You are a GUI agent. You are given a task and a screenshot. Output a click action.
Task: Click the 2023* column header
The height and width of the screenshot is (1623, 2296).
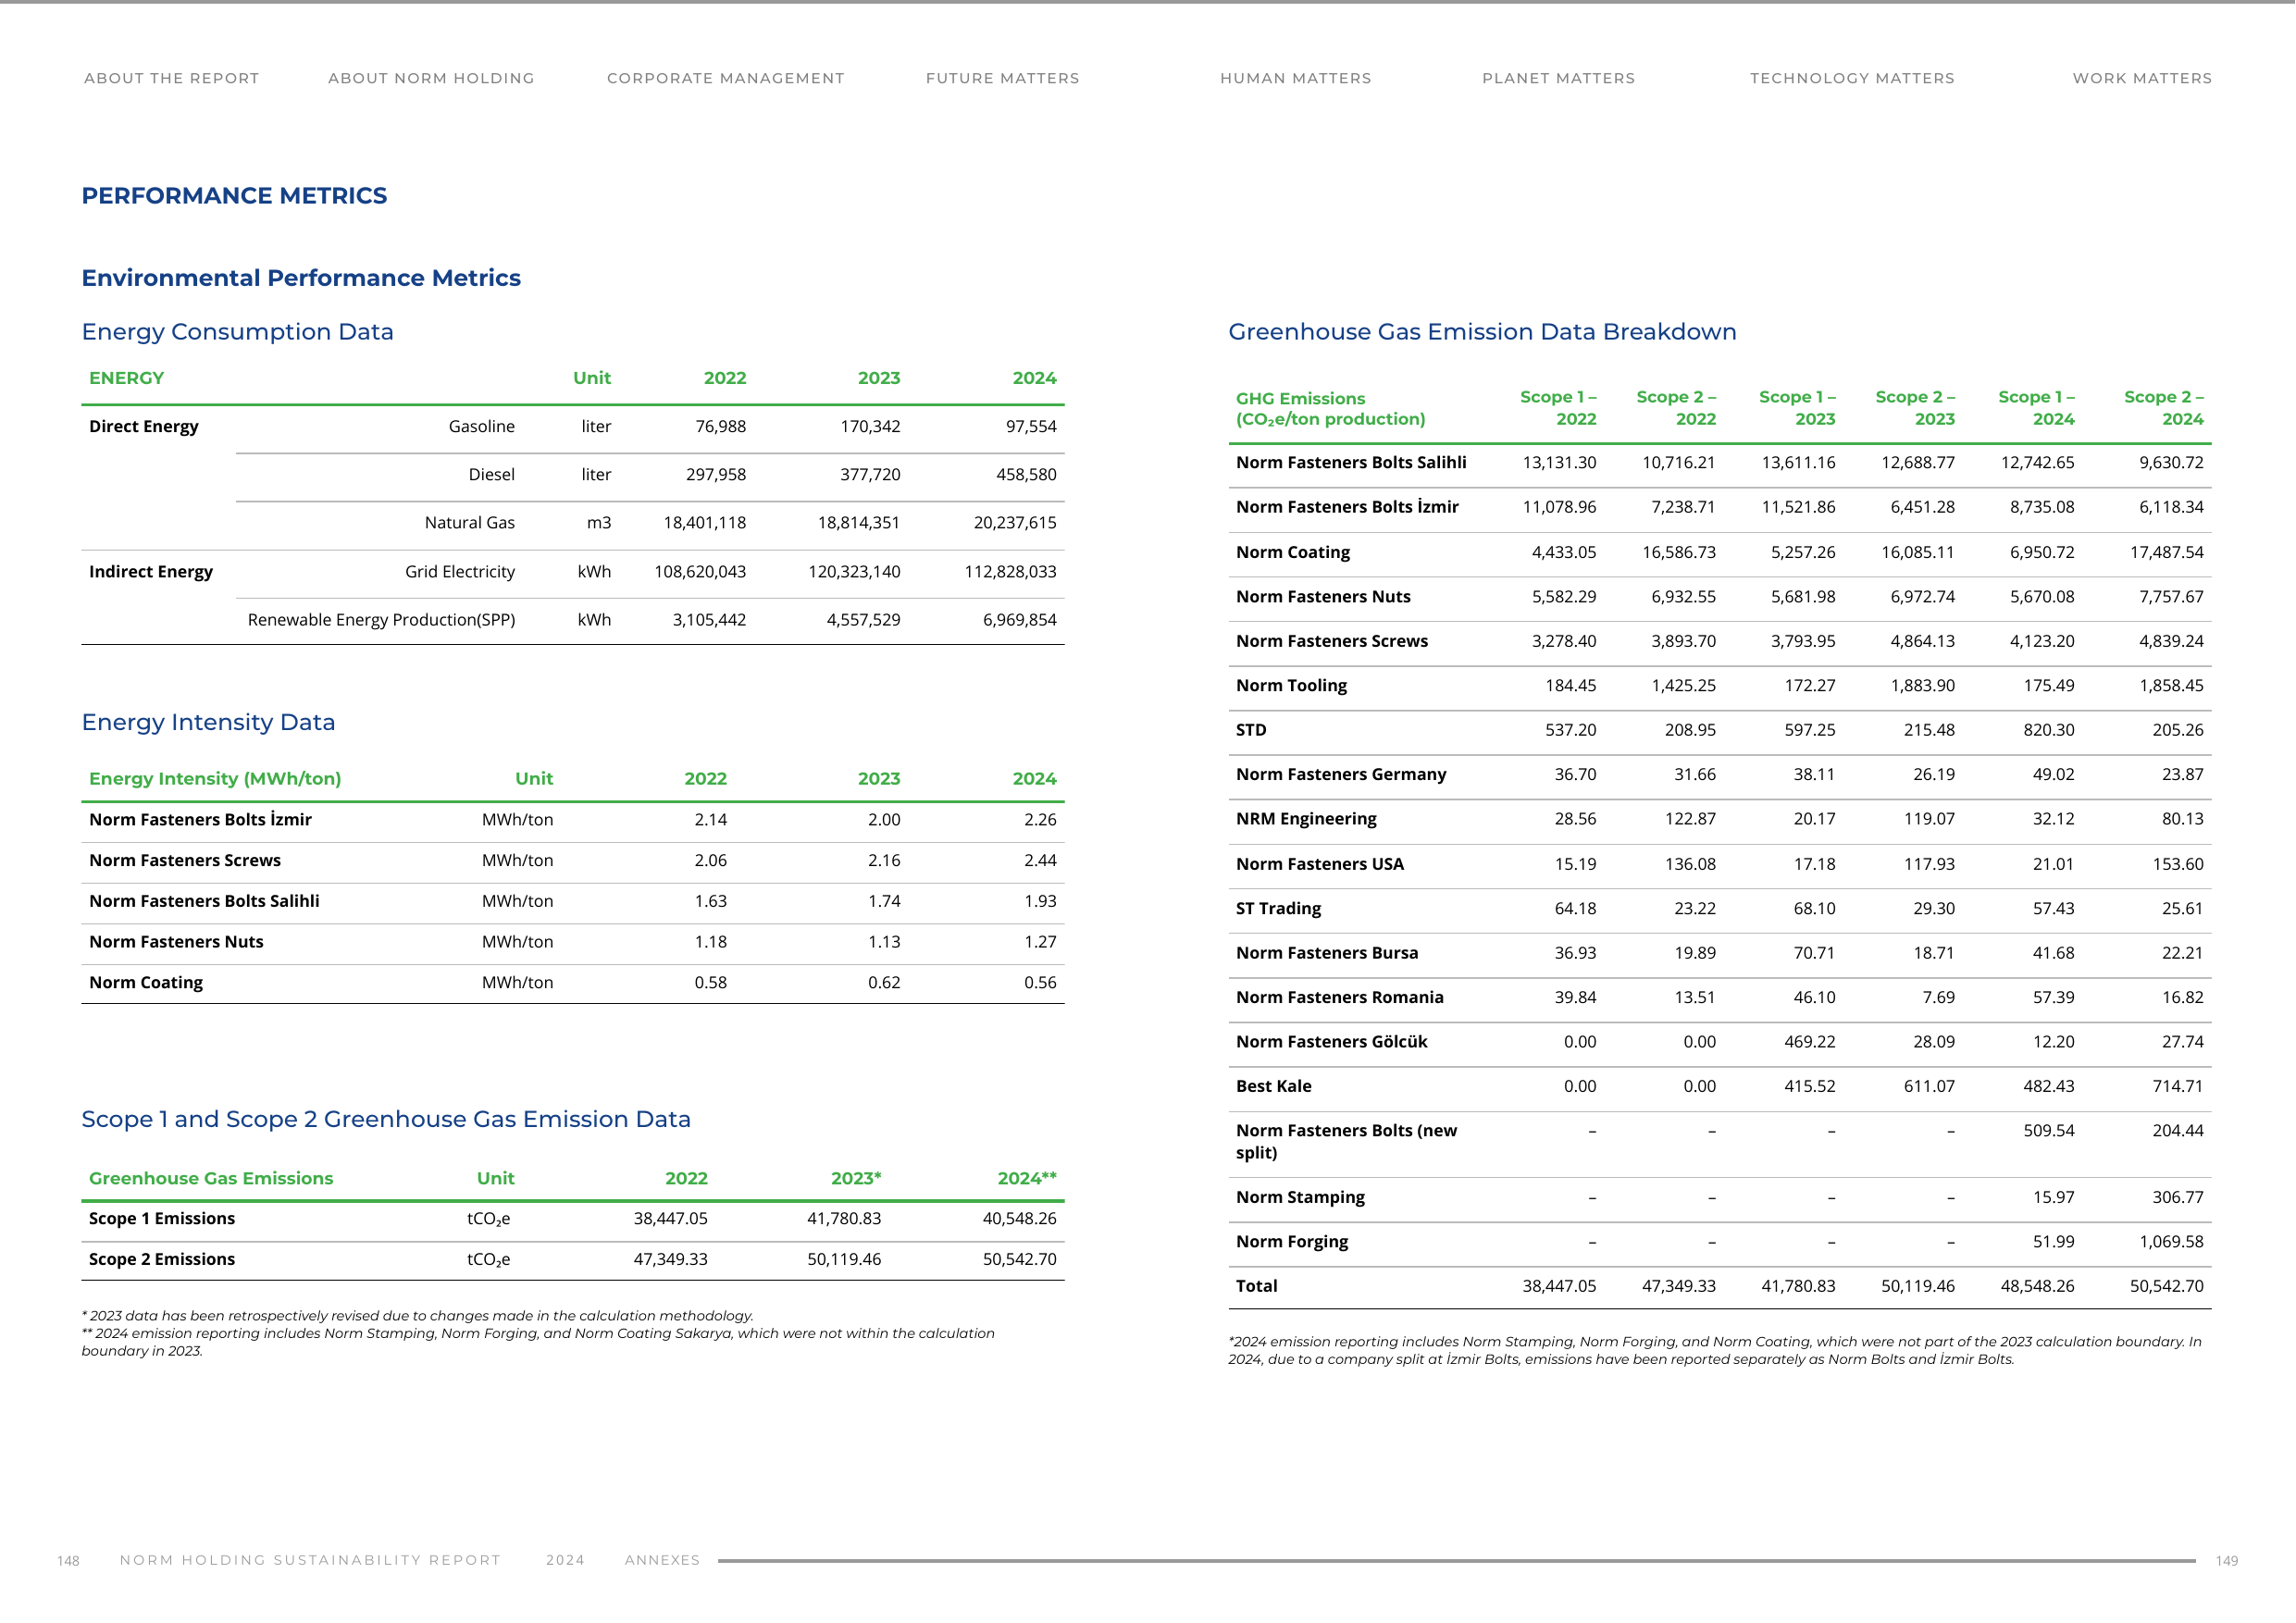click(x=856, y=1178)
